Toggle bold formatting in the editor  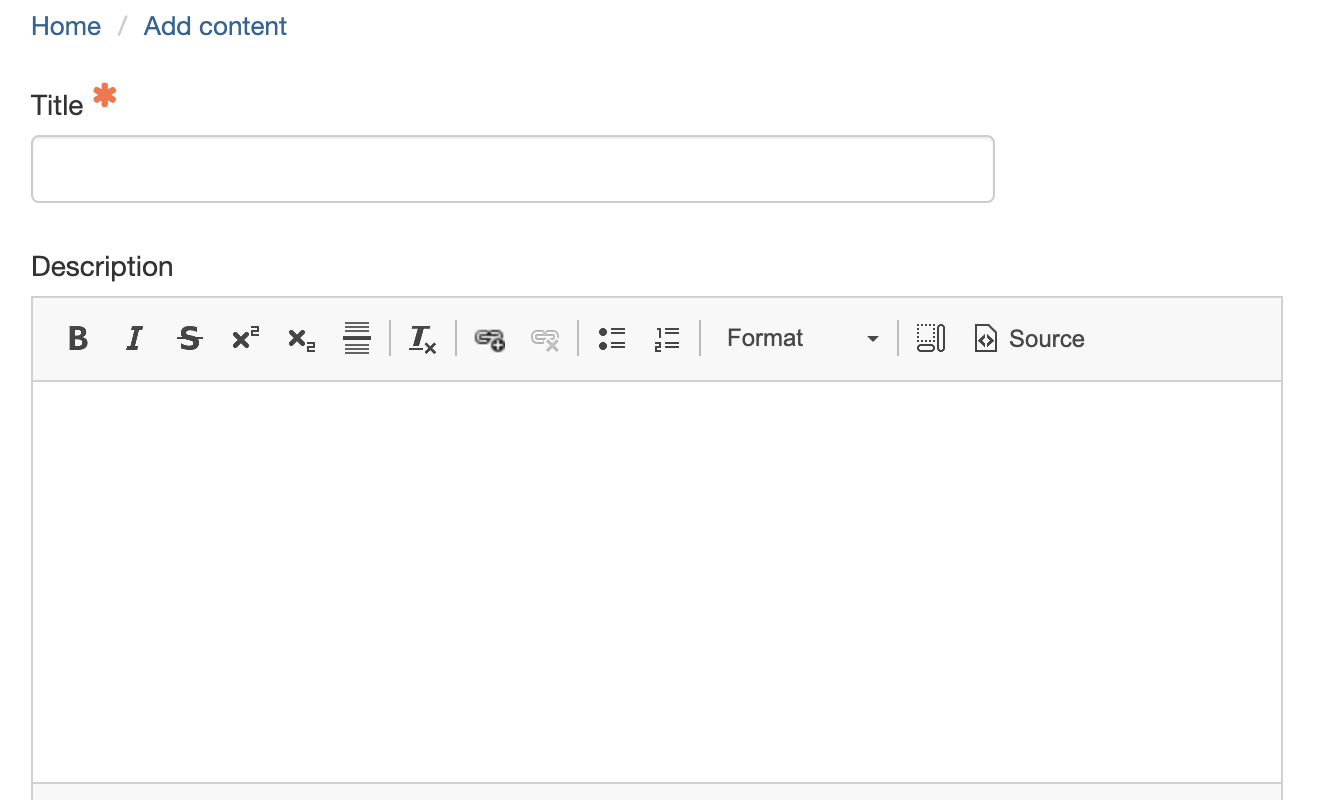coord(77,338)
